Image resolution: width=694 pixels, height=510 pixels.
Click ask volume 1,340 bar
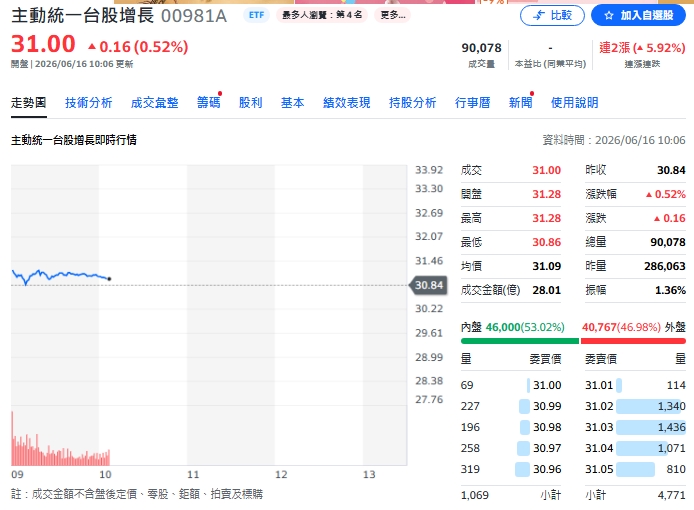coord(651,406)
